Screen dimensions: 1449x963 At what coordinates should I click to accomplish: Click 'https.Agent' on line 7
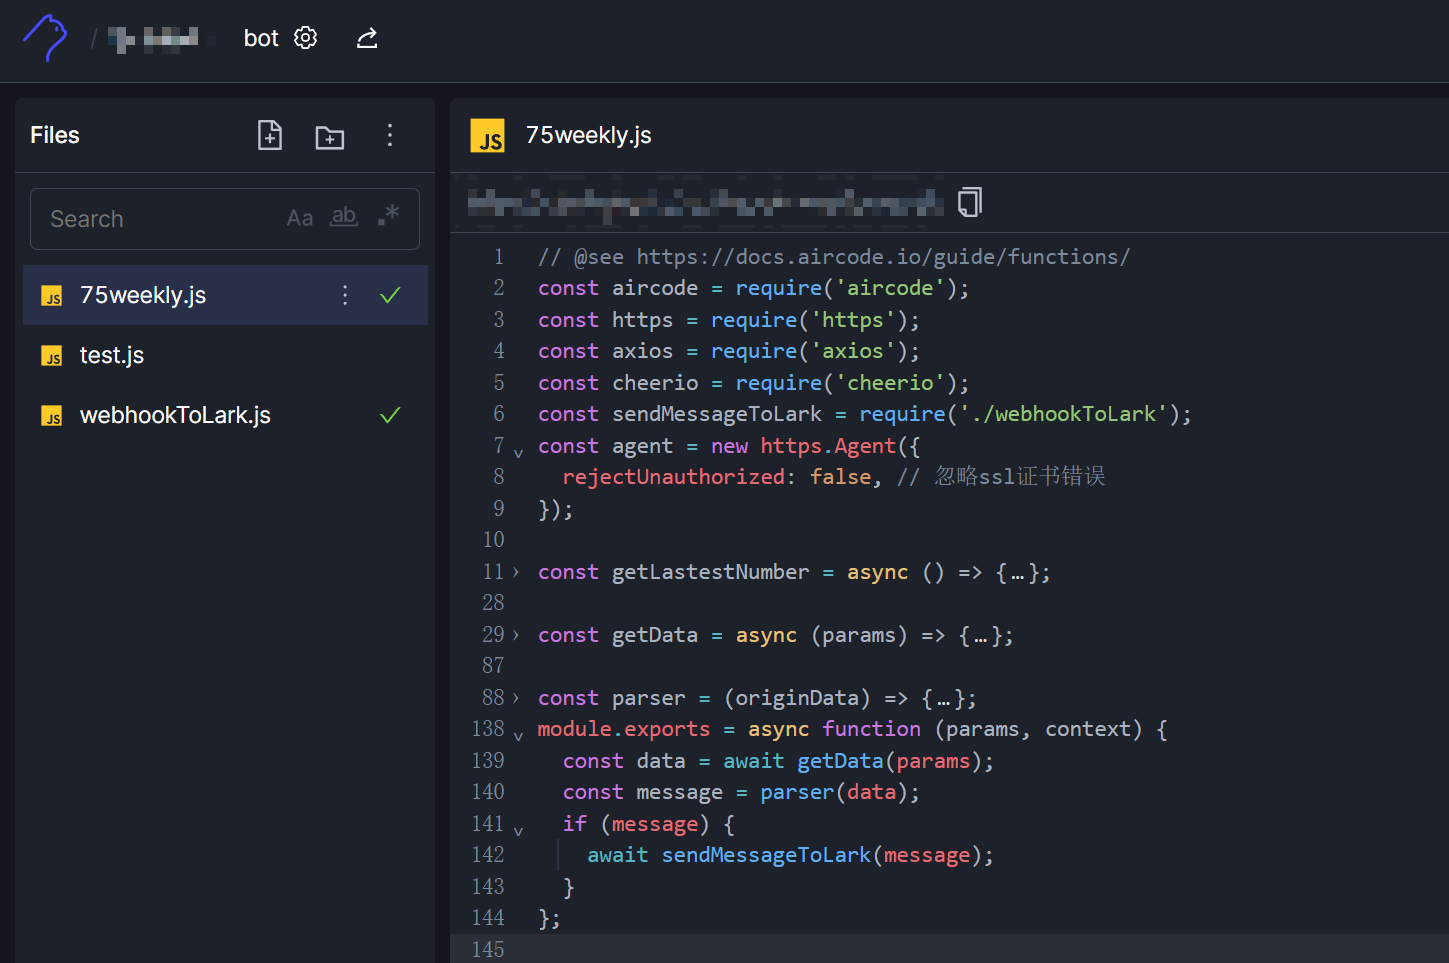point(828,446)
